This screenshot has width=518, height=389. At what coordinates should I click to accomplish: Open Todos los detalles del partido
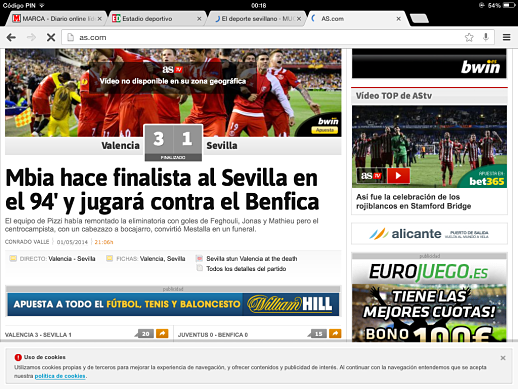tap(246, 269)
